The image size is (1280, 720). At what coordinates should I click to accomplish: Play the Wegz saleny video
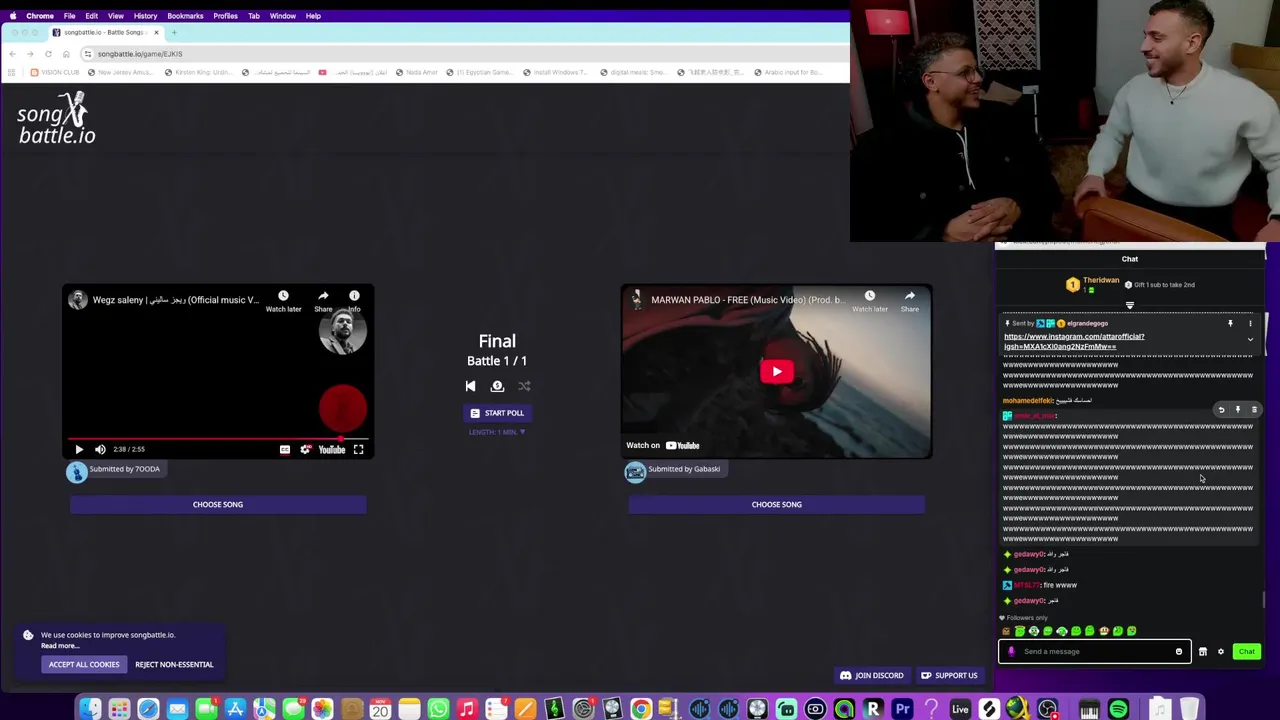coord(79,449)
